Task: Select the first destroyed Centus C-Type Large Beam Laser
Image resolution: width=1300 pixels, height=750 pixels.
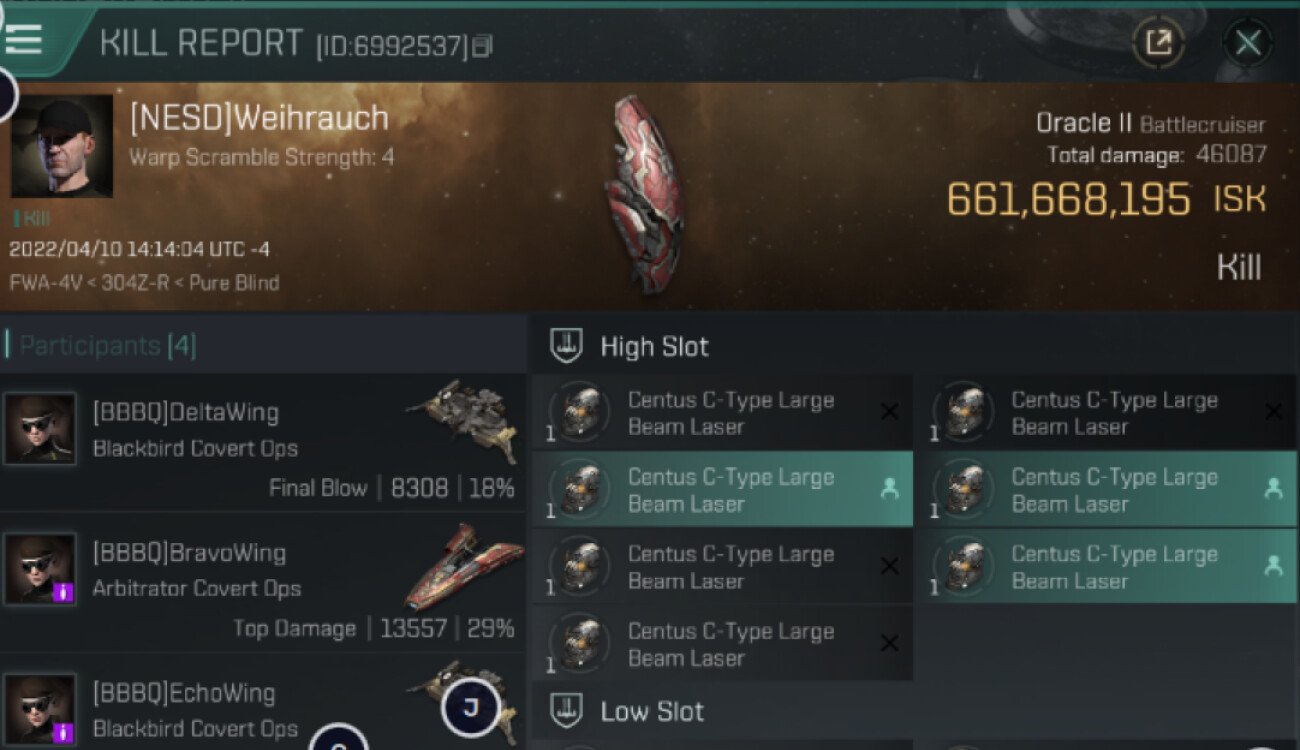Action: 722,412
